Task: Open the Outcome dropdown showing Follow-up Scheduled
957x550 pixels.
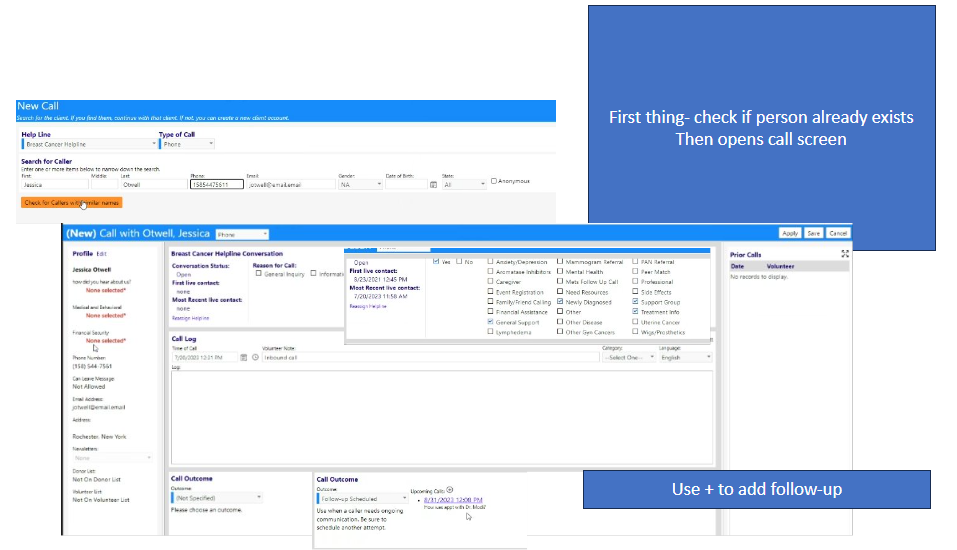Action: (x=363, y=499)
